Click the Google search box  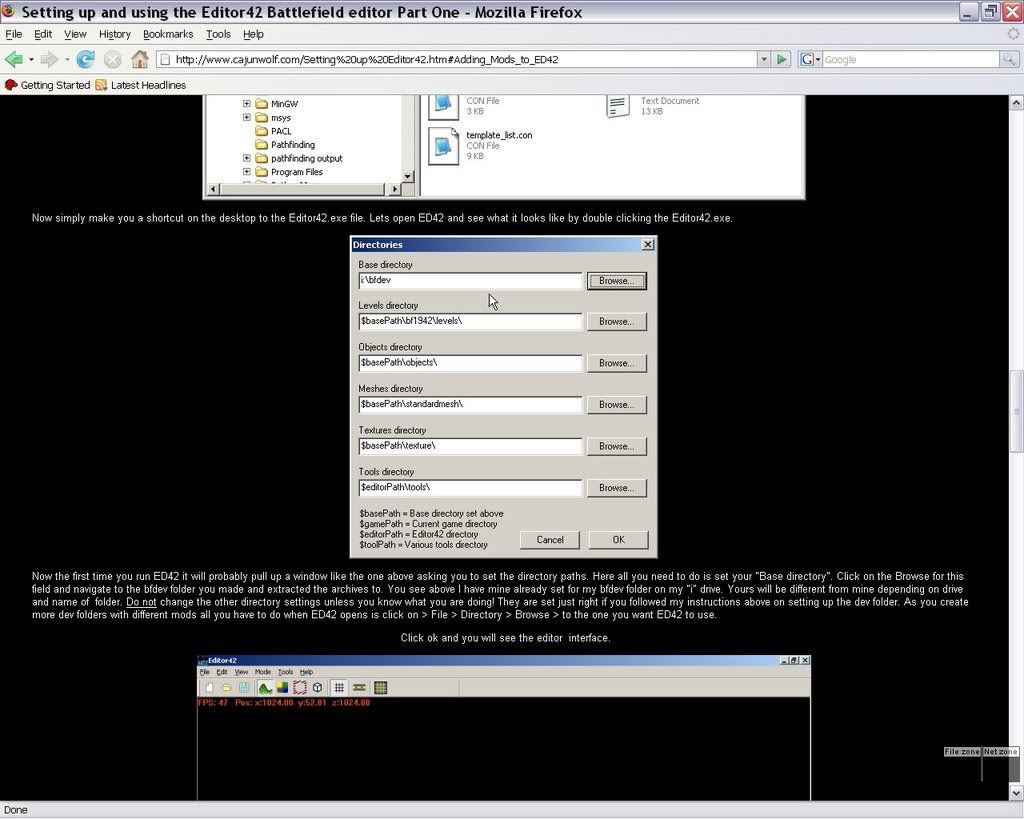tap(911, 59)
